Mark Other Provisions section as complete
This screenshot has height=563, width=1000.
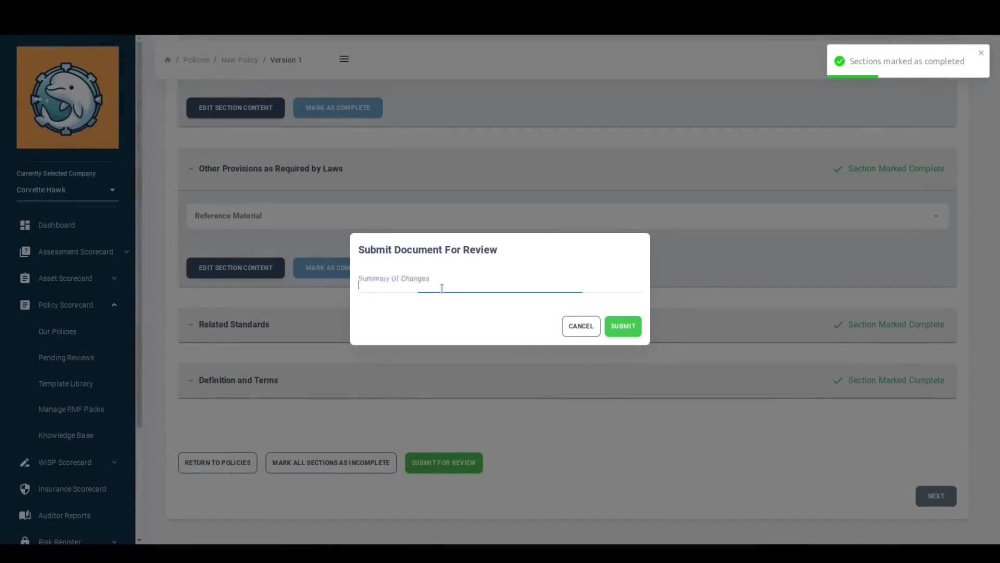tap(322, 268)
